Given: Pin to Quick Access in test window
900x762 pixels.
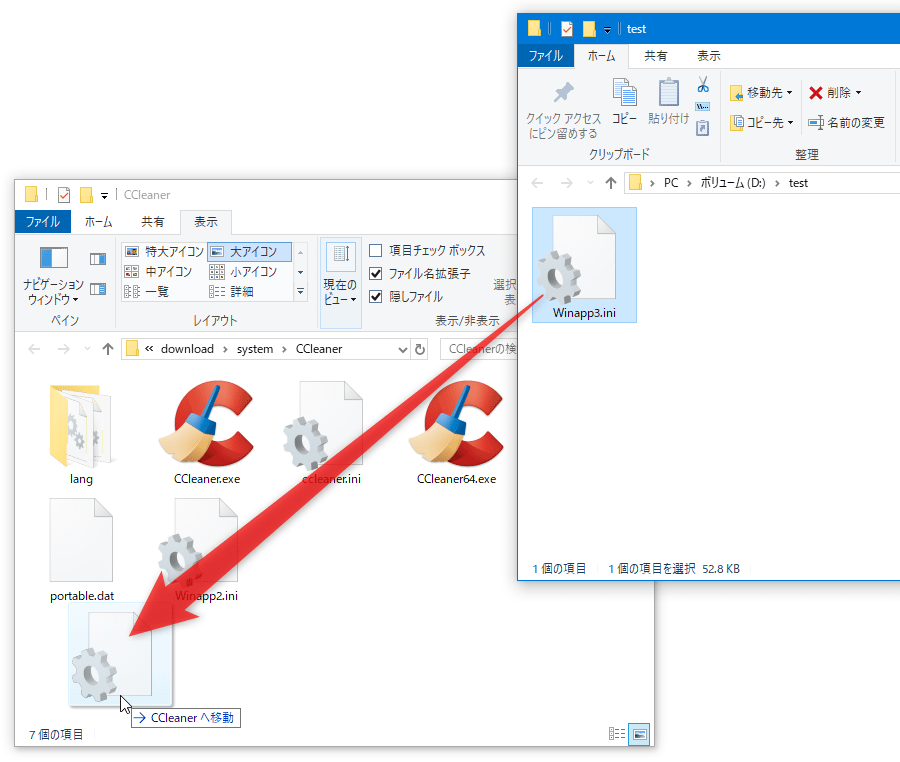Looking at the screenshot, I should (563, 110).
